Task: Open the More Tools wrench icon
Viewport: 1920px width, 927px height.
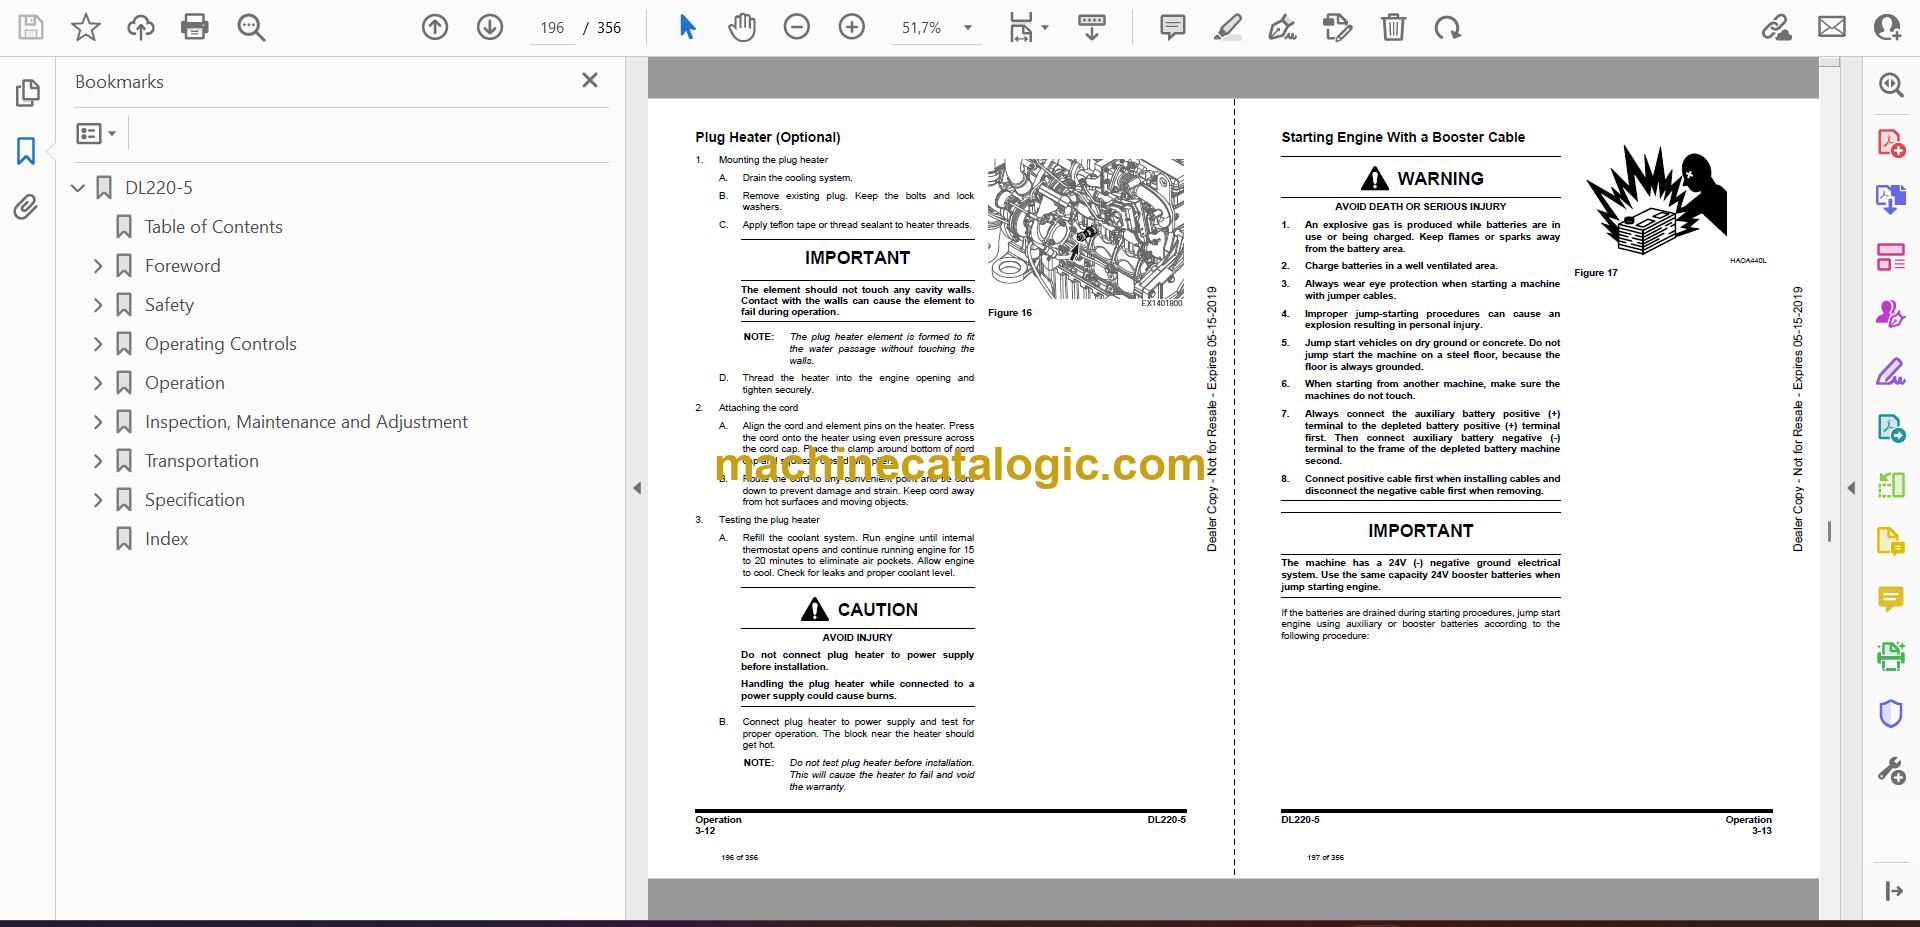Action: point(1891,771)
